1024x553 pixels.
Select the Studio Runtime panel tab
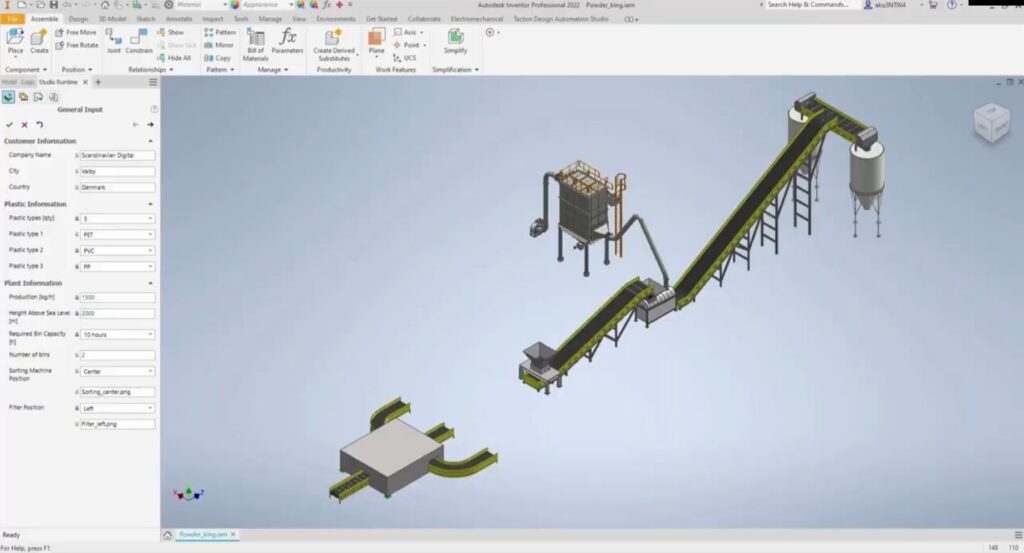58,82
